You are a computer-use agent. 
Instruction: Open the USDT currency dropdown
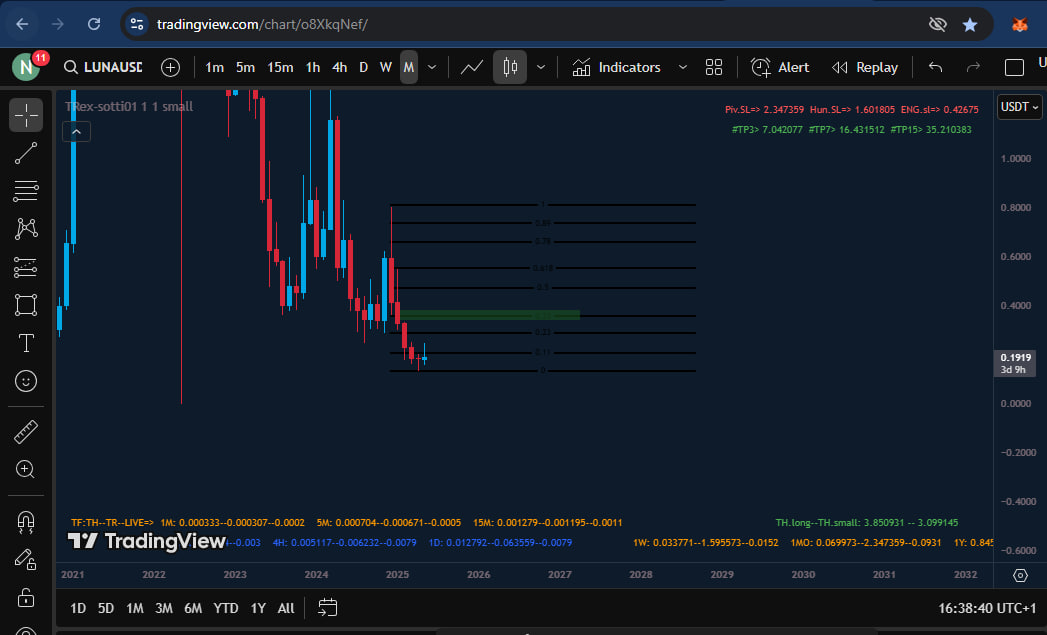click(x=1020, y=106)
